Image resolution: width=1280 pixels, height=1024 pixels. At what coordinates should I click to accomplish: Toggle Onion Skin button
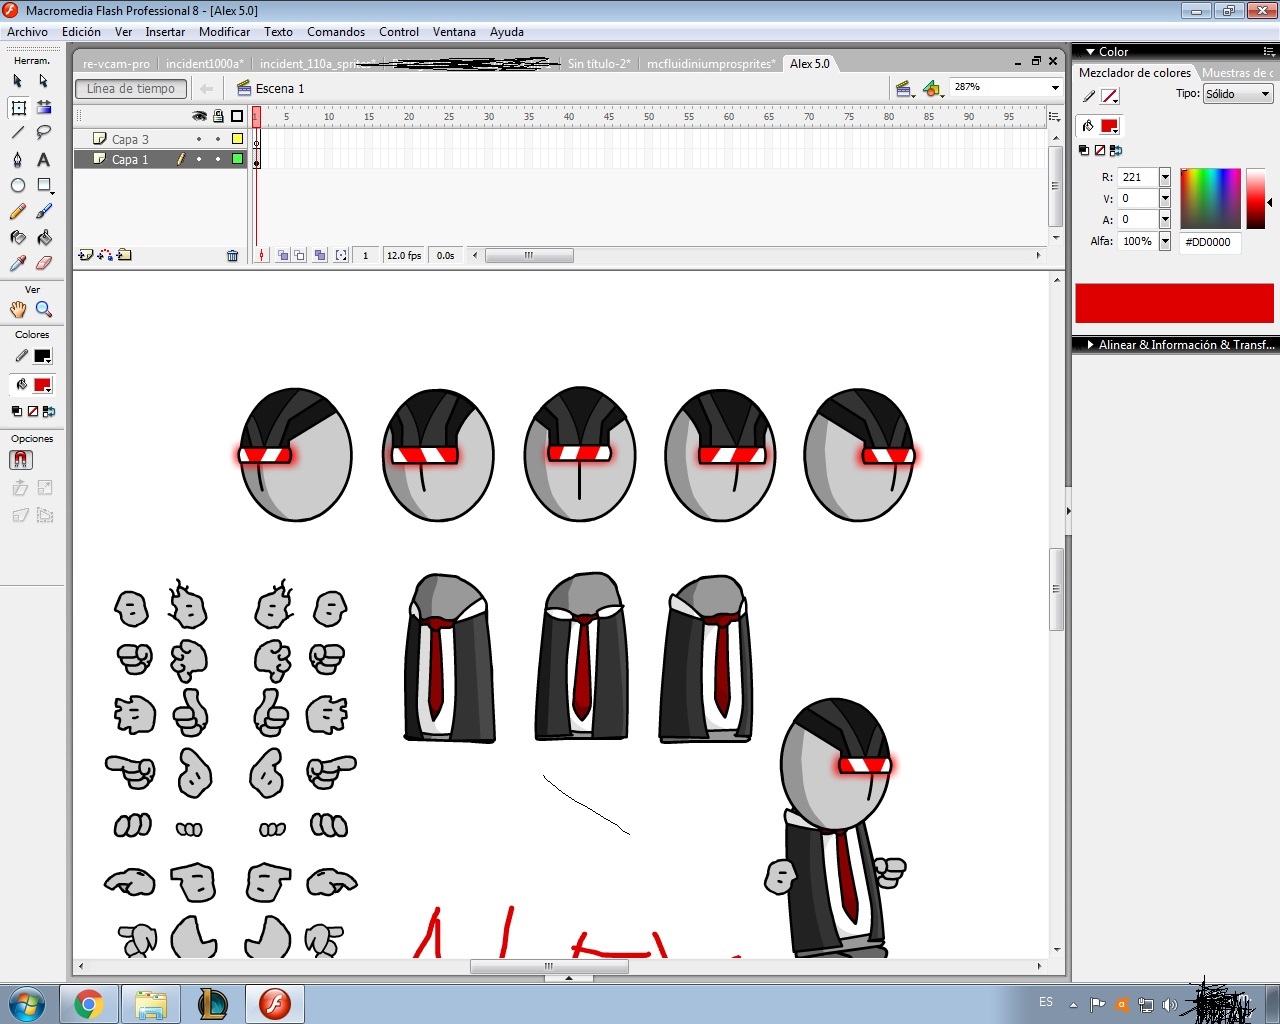pyautogui.click(x=283, y=256)
